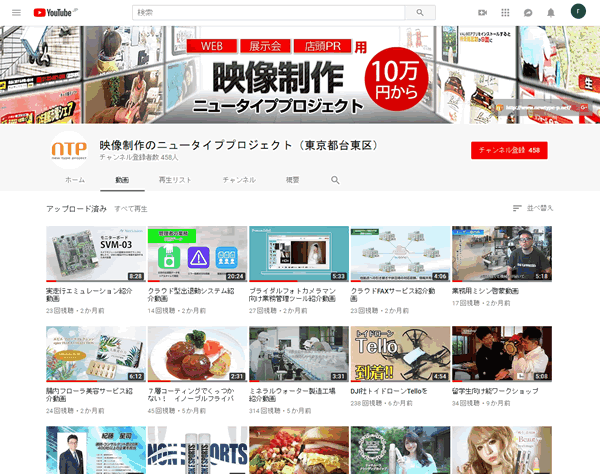Click the search magnifier button
The height and width of the screenshot is (474, 600).
(x=420, y=13)
